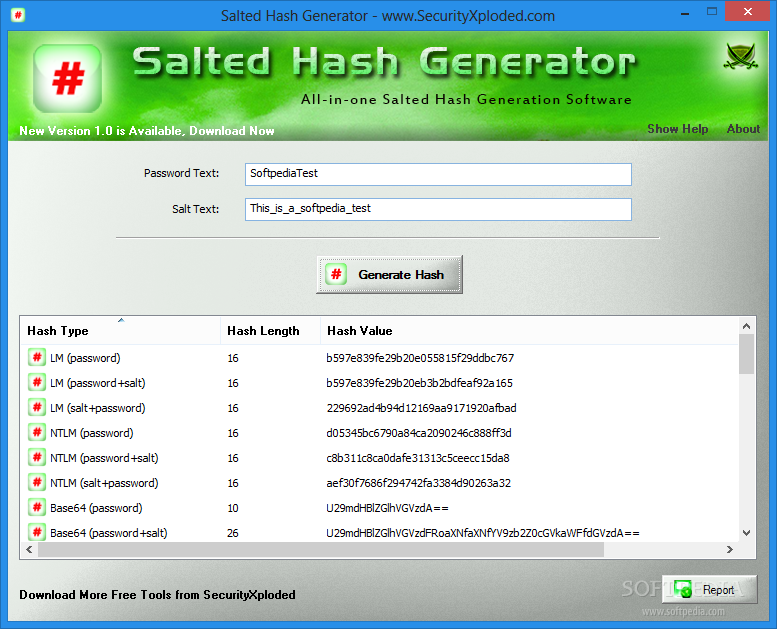
Task: Click the hash icon next to Base64 (password+salt)
Action: 37,532
